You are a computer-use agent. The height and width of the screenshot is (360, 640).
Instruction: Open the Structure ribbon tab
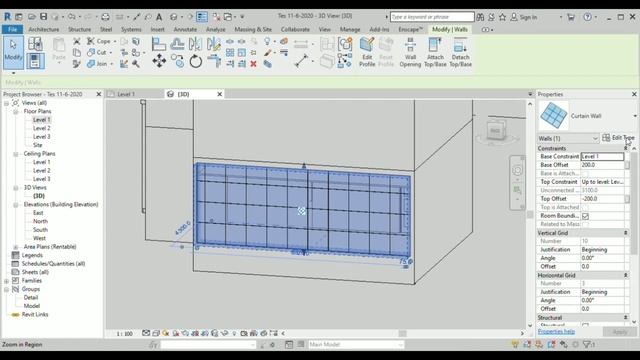tap(79, 29)
